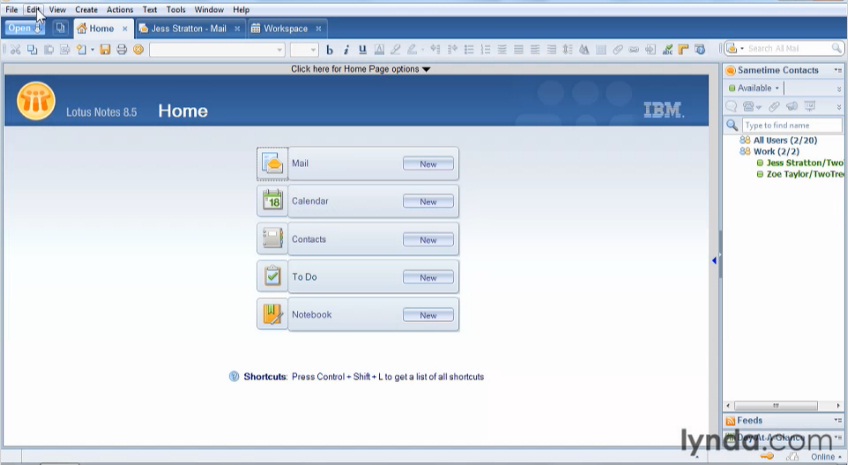Open the Feeds panel menu
This screenshot has width=848, height=465.
(x=838, y=420)
